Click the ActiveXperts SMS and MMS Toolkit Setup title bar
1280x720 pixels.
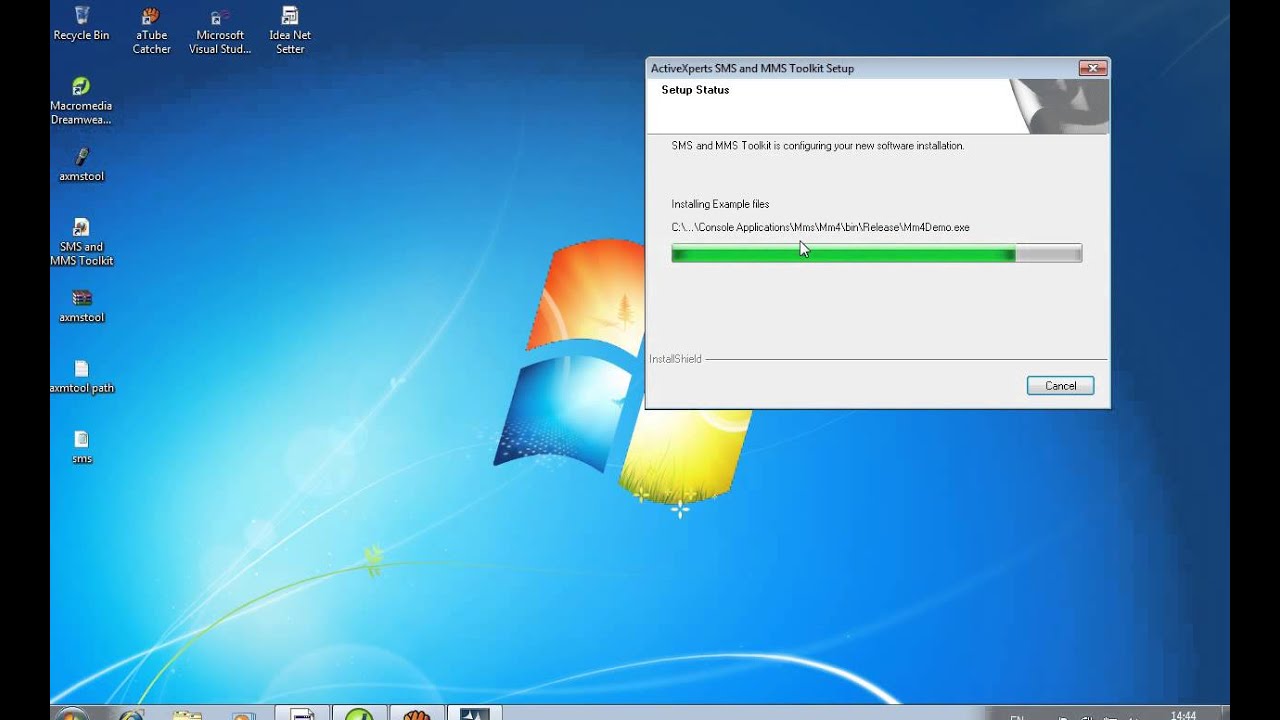click(x=860, y=68)
